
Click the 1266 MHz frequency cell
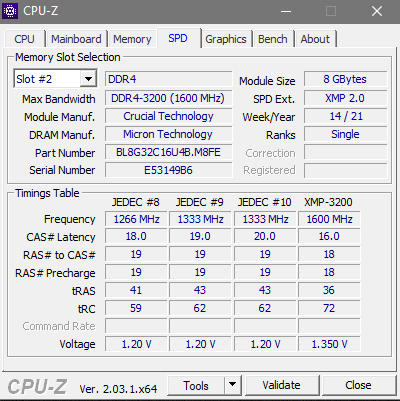point(136,219)
